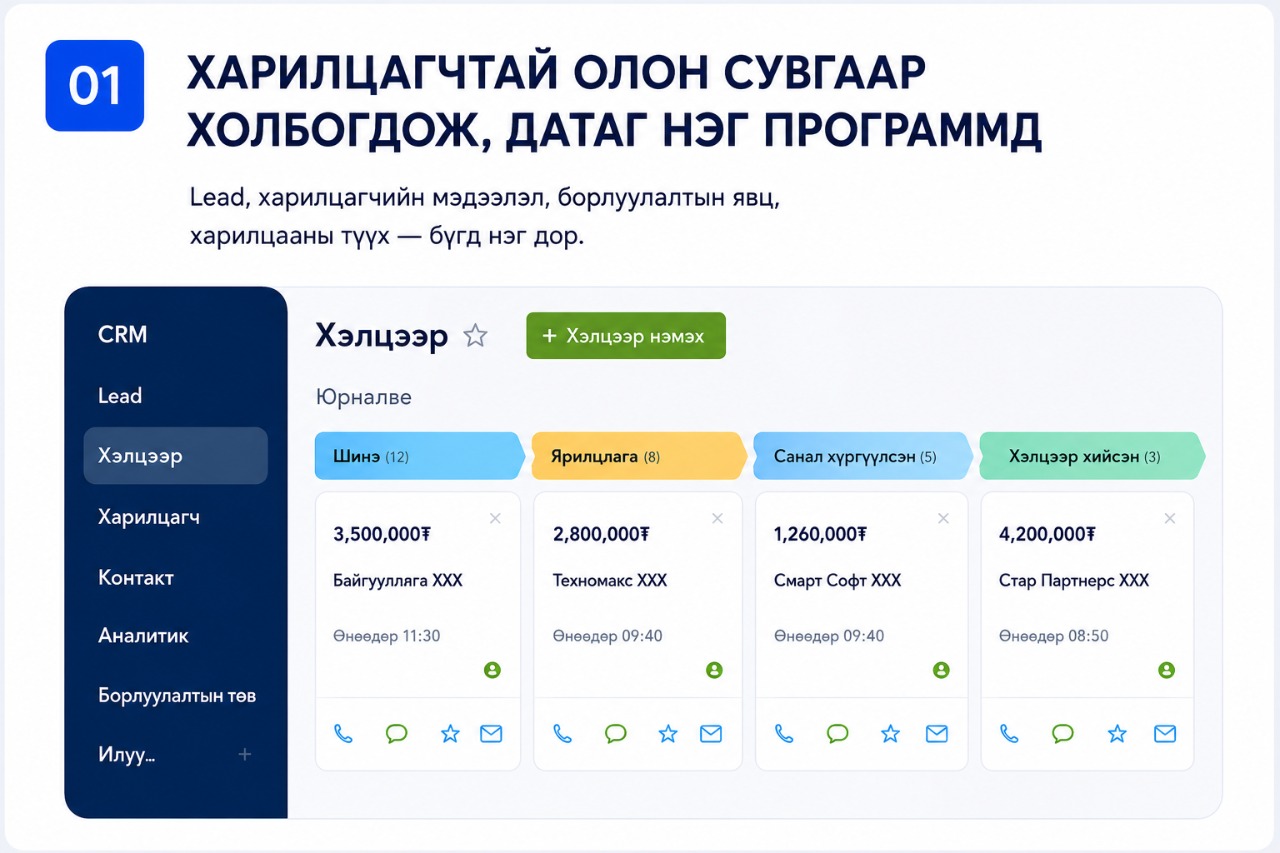Close the Стар Партнерс ХХХ deal card
The image size is (1280, 853).
click(x=1169, y=518)
